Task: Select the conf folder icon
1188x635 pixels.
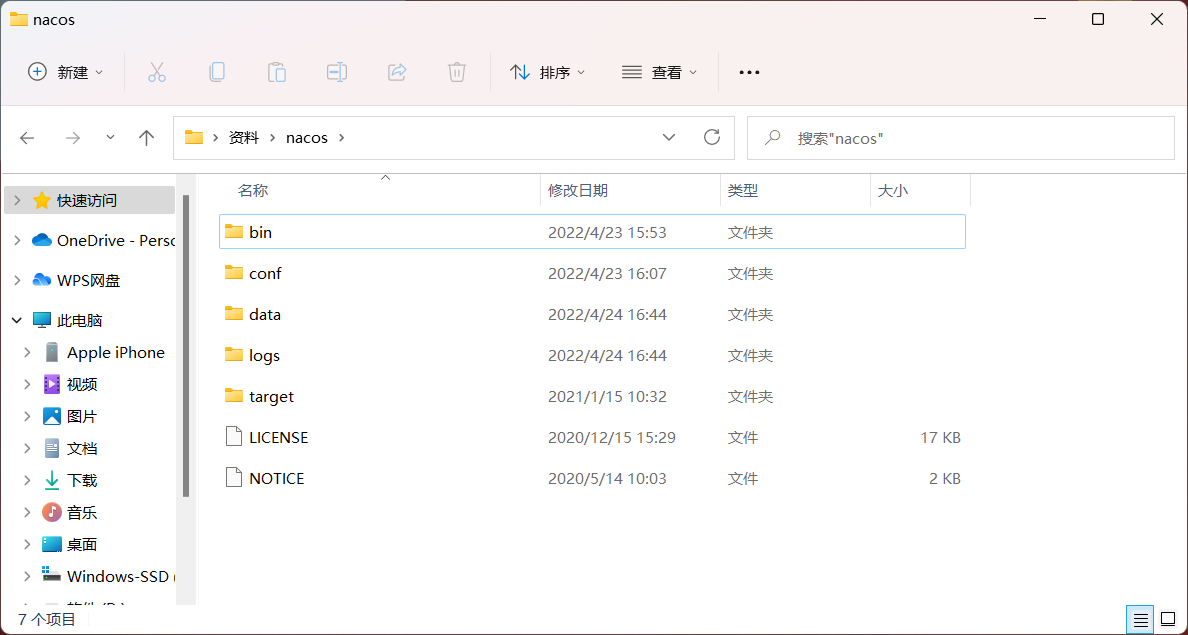Action: tap(233, 272)
